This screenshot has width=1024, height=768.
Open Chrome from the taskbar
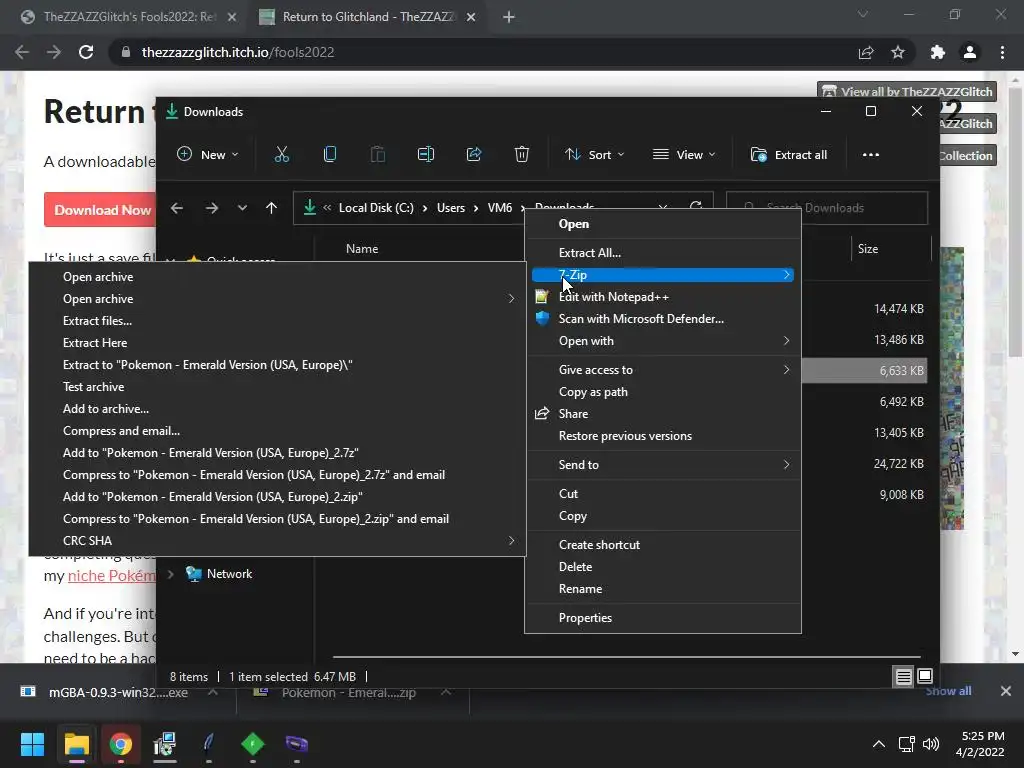click(x=120, y=744)
